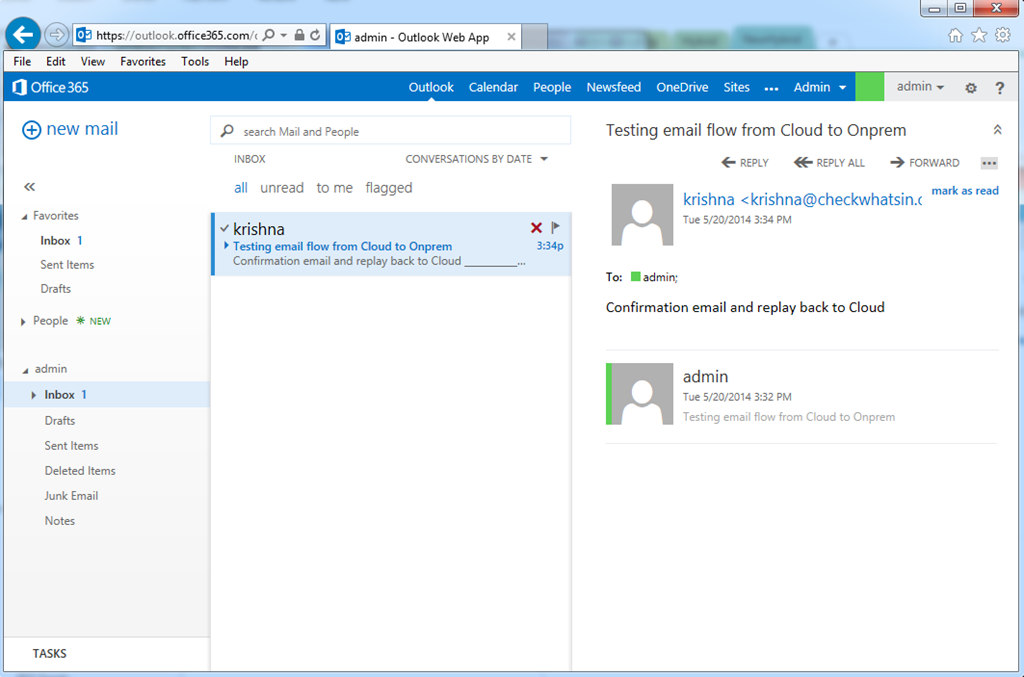Open the Edit menu
The height and width of the screenshot is (677, 1024).
(x=56, y=61)
